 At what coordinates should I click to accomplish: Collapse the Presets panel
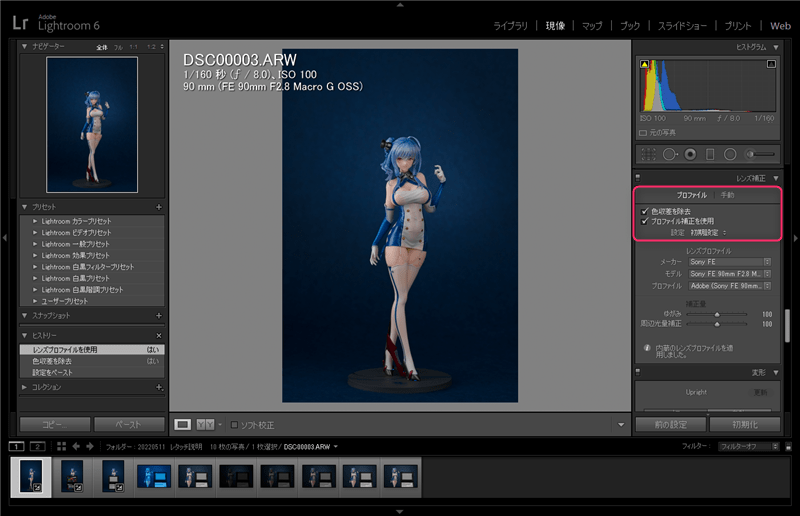click(x=24, y=207)
